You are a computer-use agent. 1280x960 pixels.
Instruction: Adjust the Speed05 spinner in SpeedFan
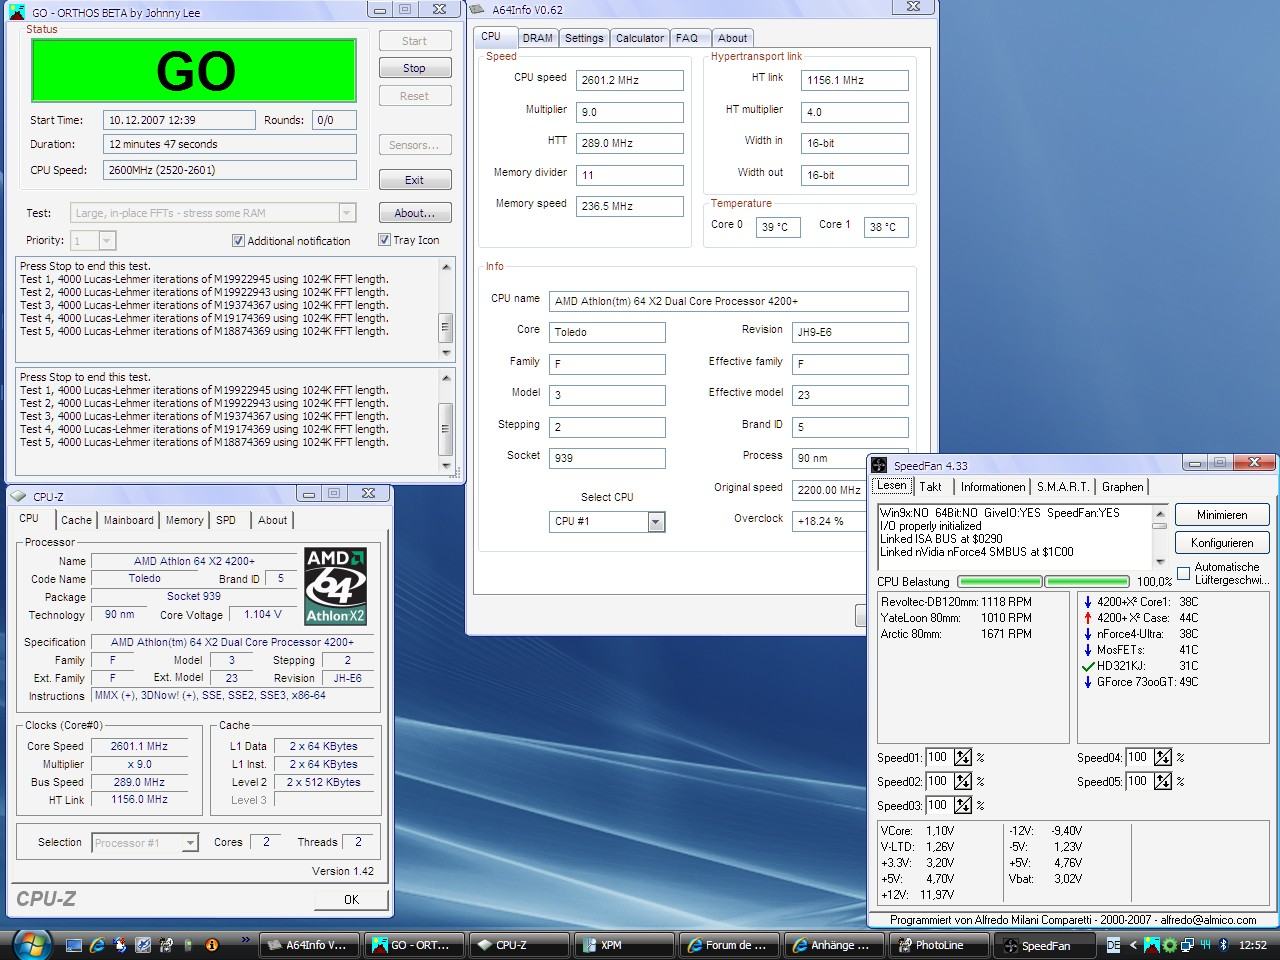[x=1163, y=781]
